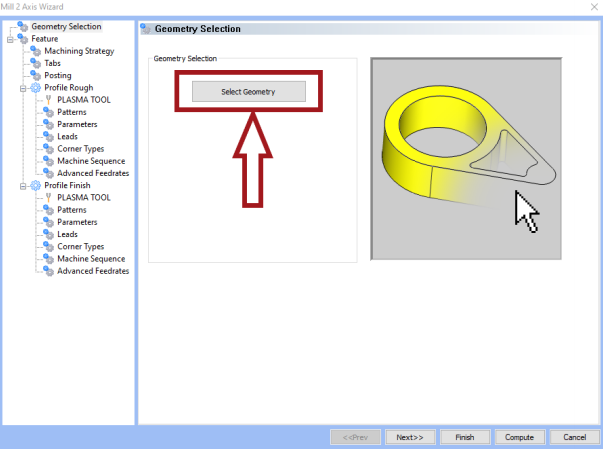Click gear icon beside Profile Rough Machine Sequence
The image size is (603, 449).
[48, 161]
